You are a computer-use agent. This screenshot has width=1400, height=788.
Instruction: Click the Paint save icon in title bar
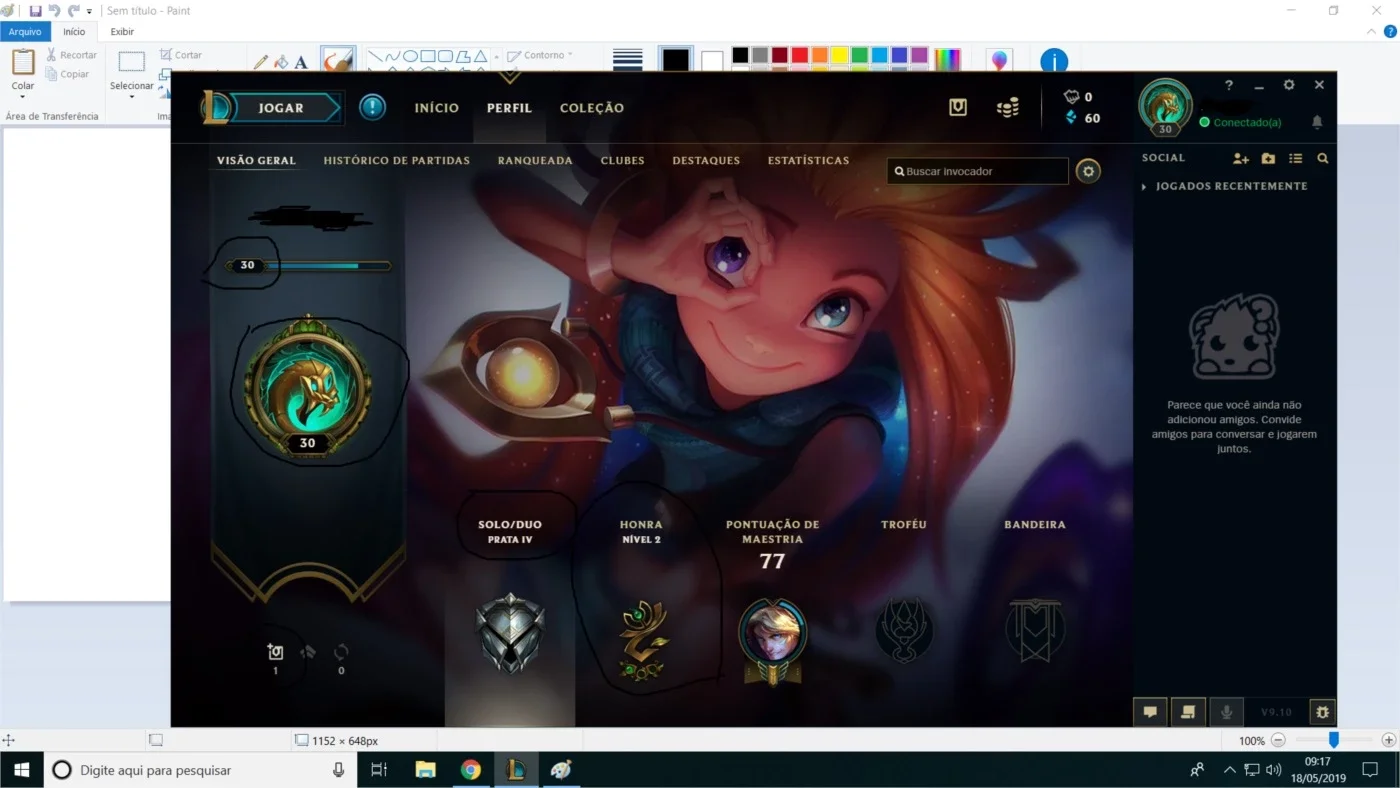click(x=35, y=11)
